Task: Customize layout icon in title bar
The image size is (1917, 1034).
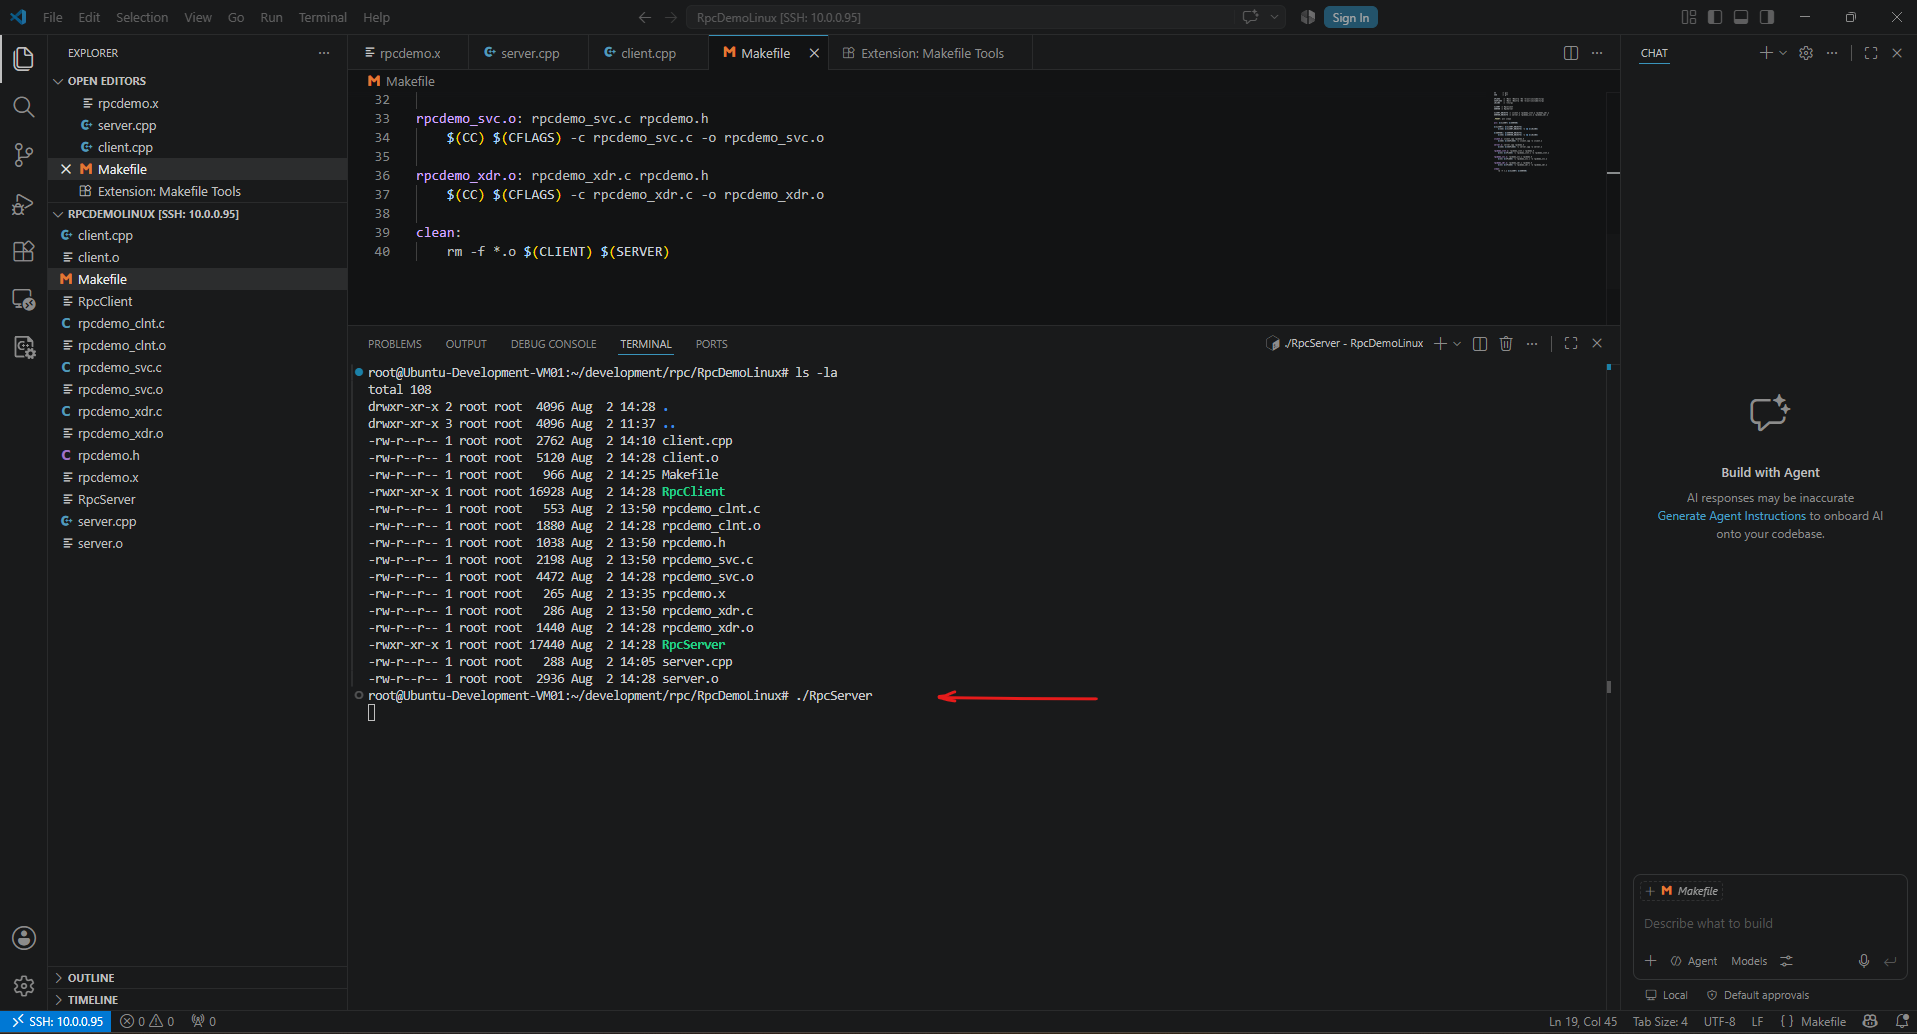Action: (1689, 17)
